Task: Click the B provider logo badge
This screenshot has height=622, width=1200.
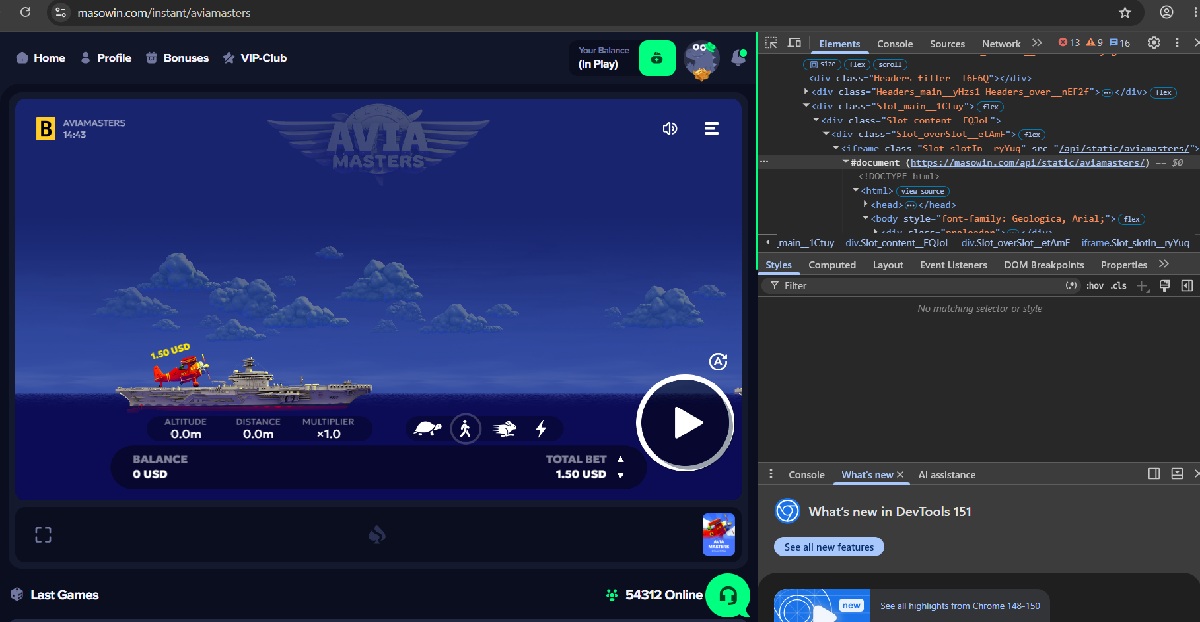Action: pos(45,129)
